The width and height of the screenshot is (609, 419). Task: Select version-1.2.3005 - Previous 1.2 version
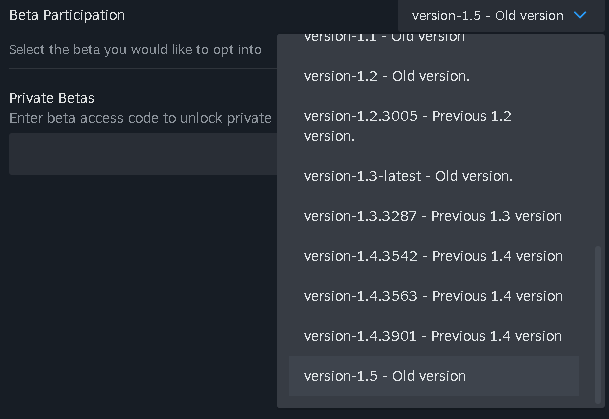coord(434,126)
